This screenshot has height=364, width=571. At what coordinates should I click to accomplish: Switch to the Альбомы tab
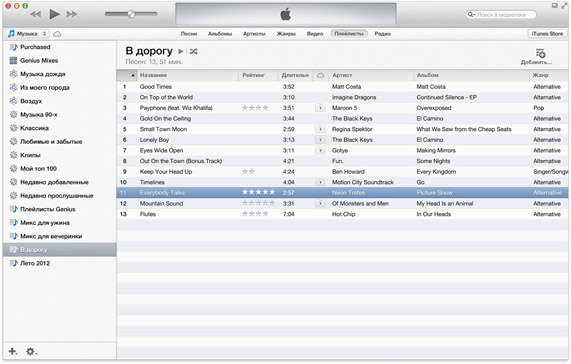(x=220, y=34)
